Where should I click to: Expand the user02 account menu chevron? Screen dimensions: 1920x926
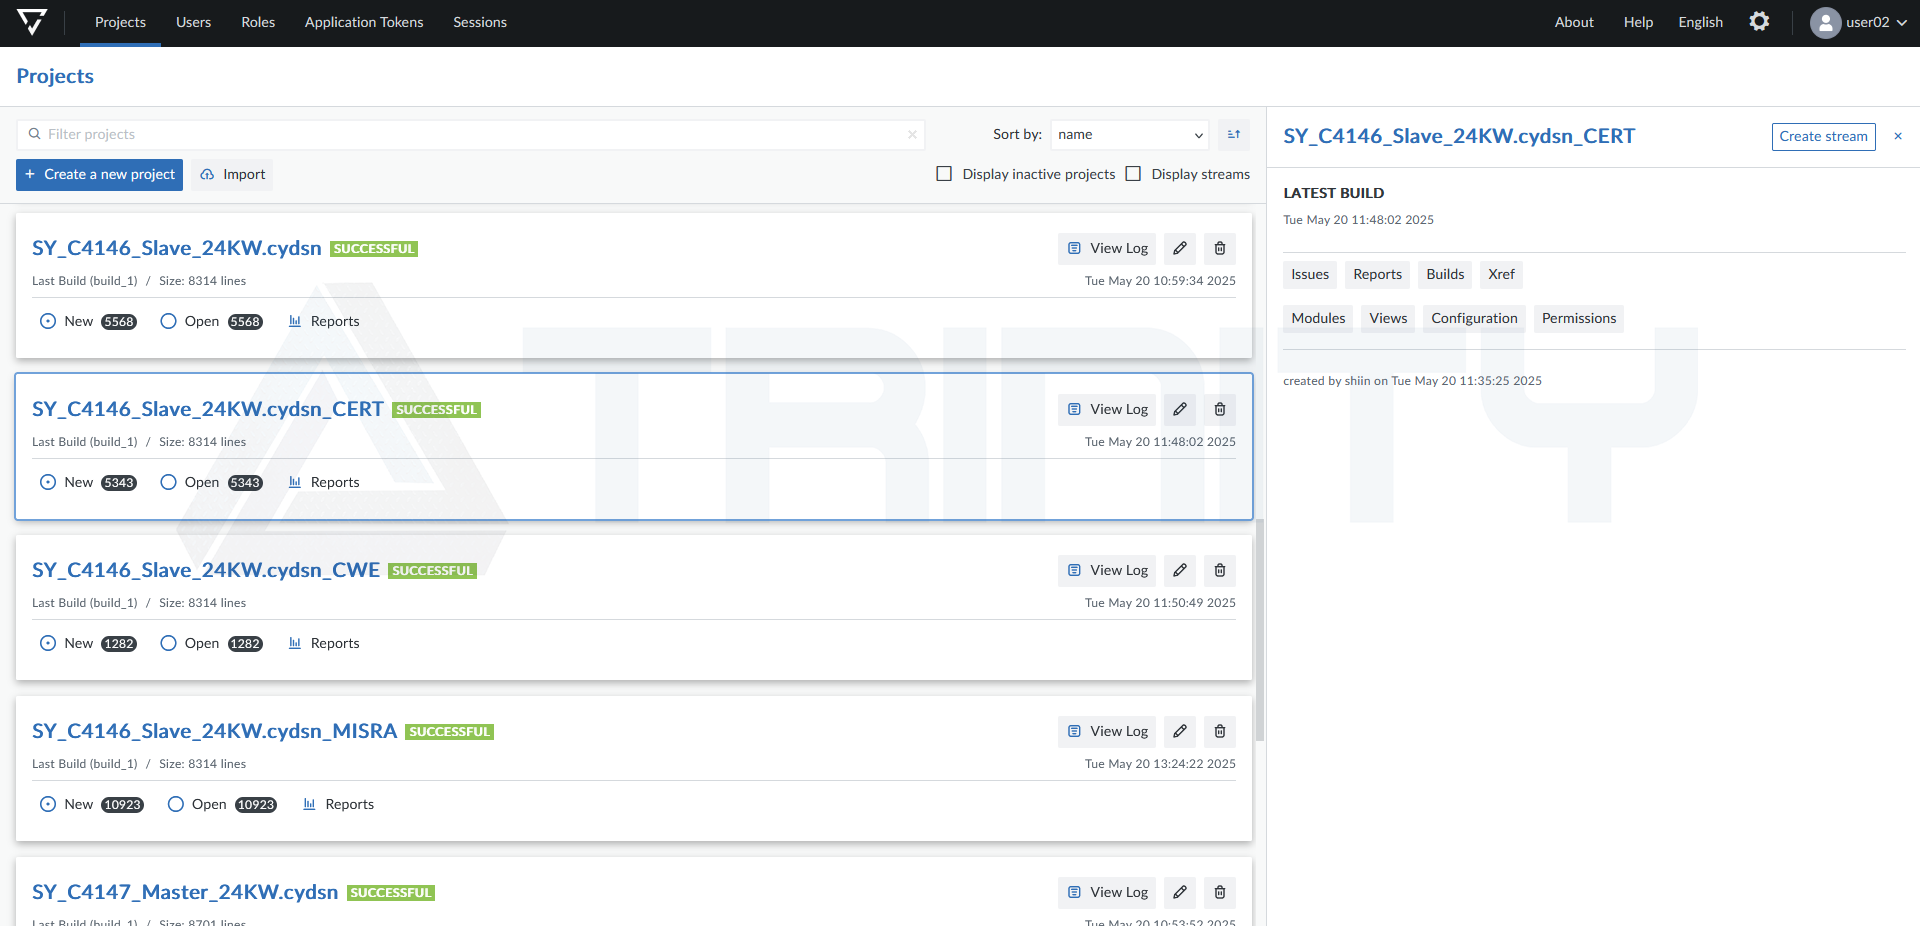click(1901, 22)
